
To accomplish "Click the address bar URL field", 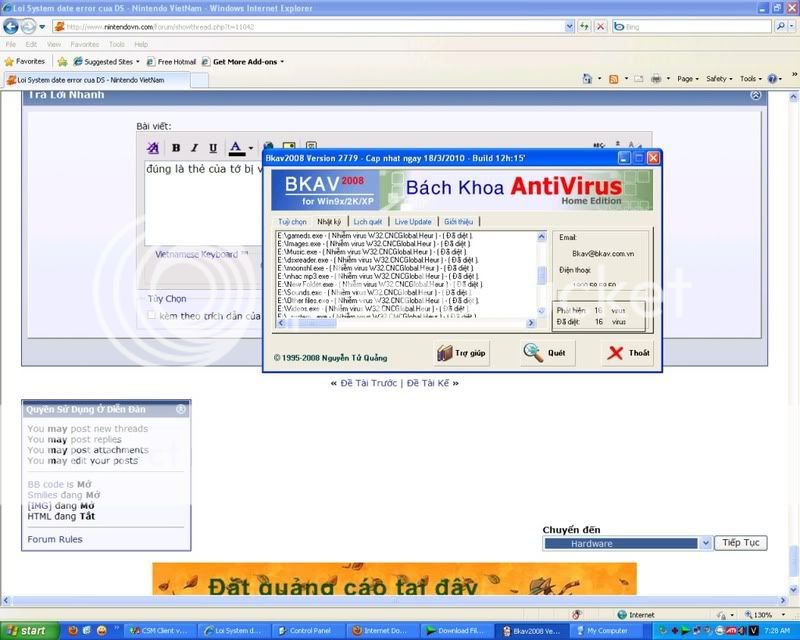I will pyautogui.click(x=309, y=27).
